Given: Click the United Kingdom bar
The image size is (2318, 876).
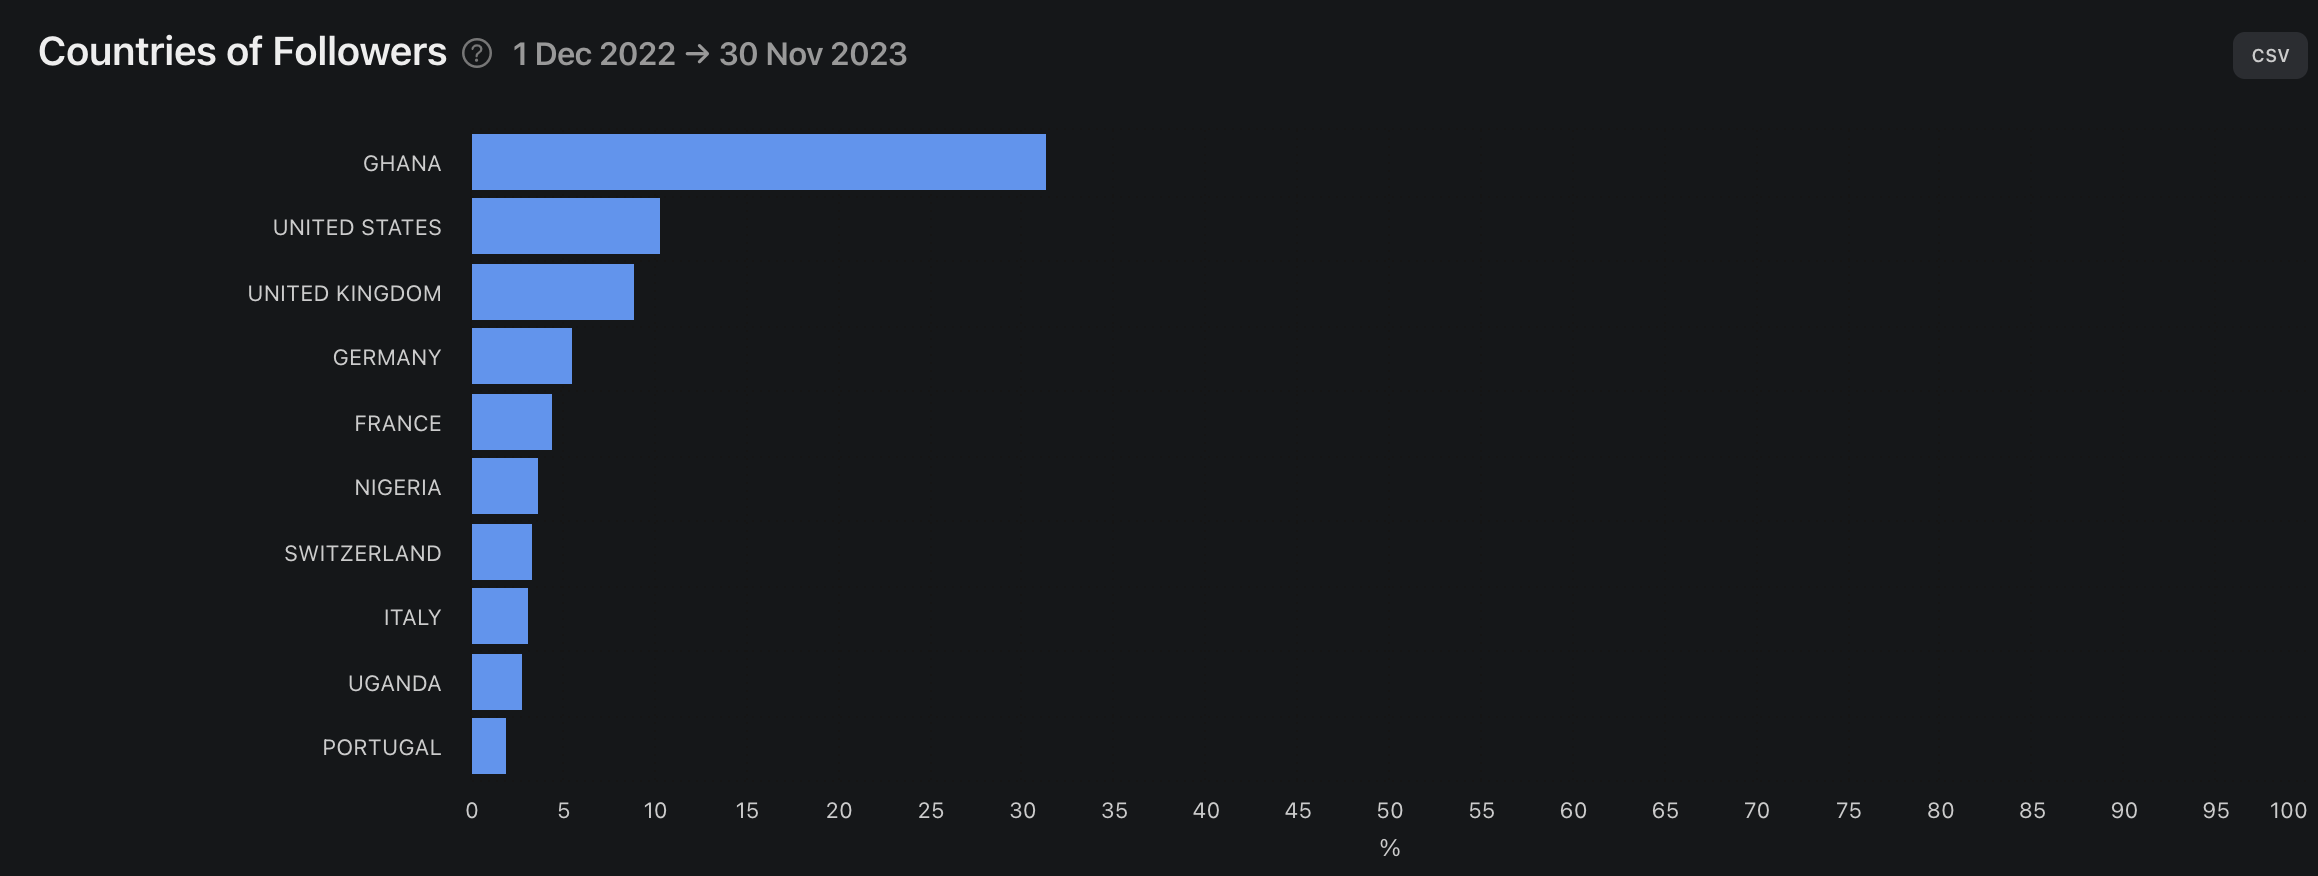Looking at the screenshot, I should pyautogui.click(x=553, y=292).
